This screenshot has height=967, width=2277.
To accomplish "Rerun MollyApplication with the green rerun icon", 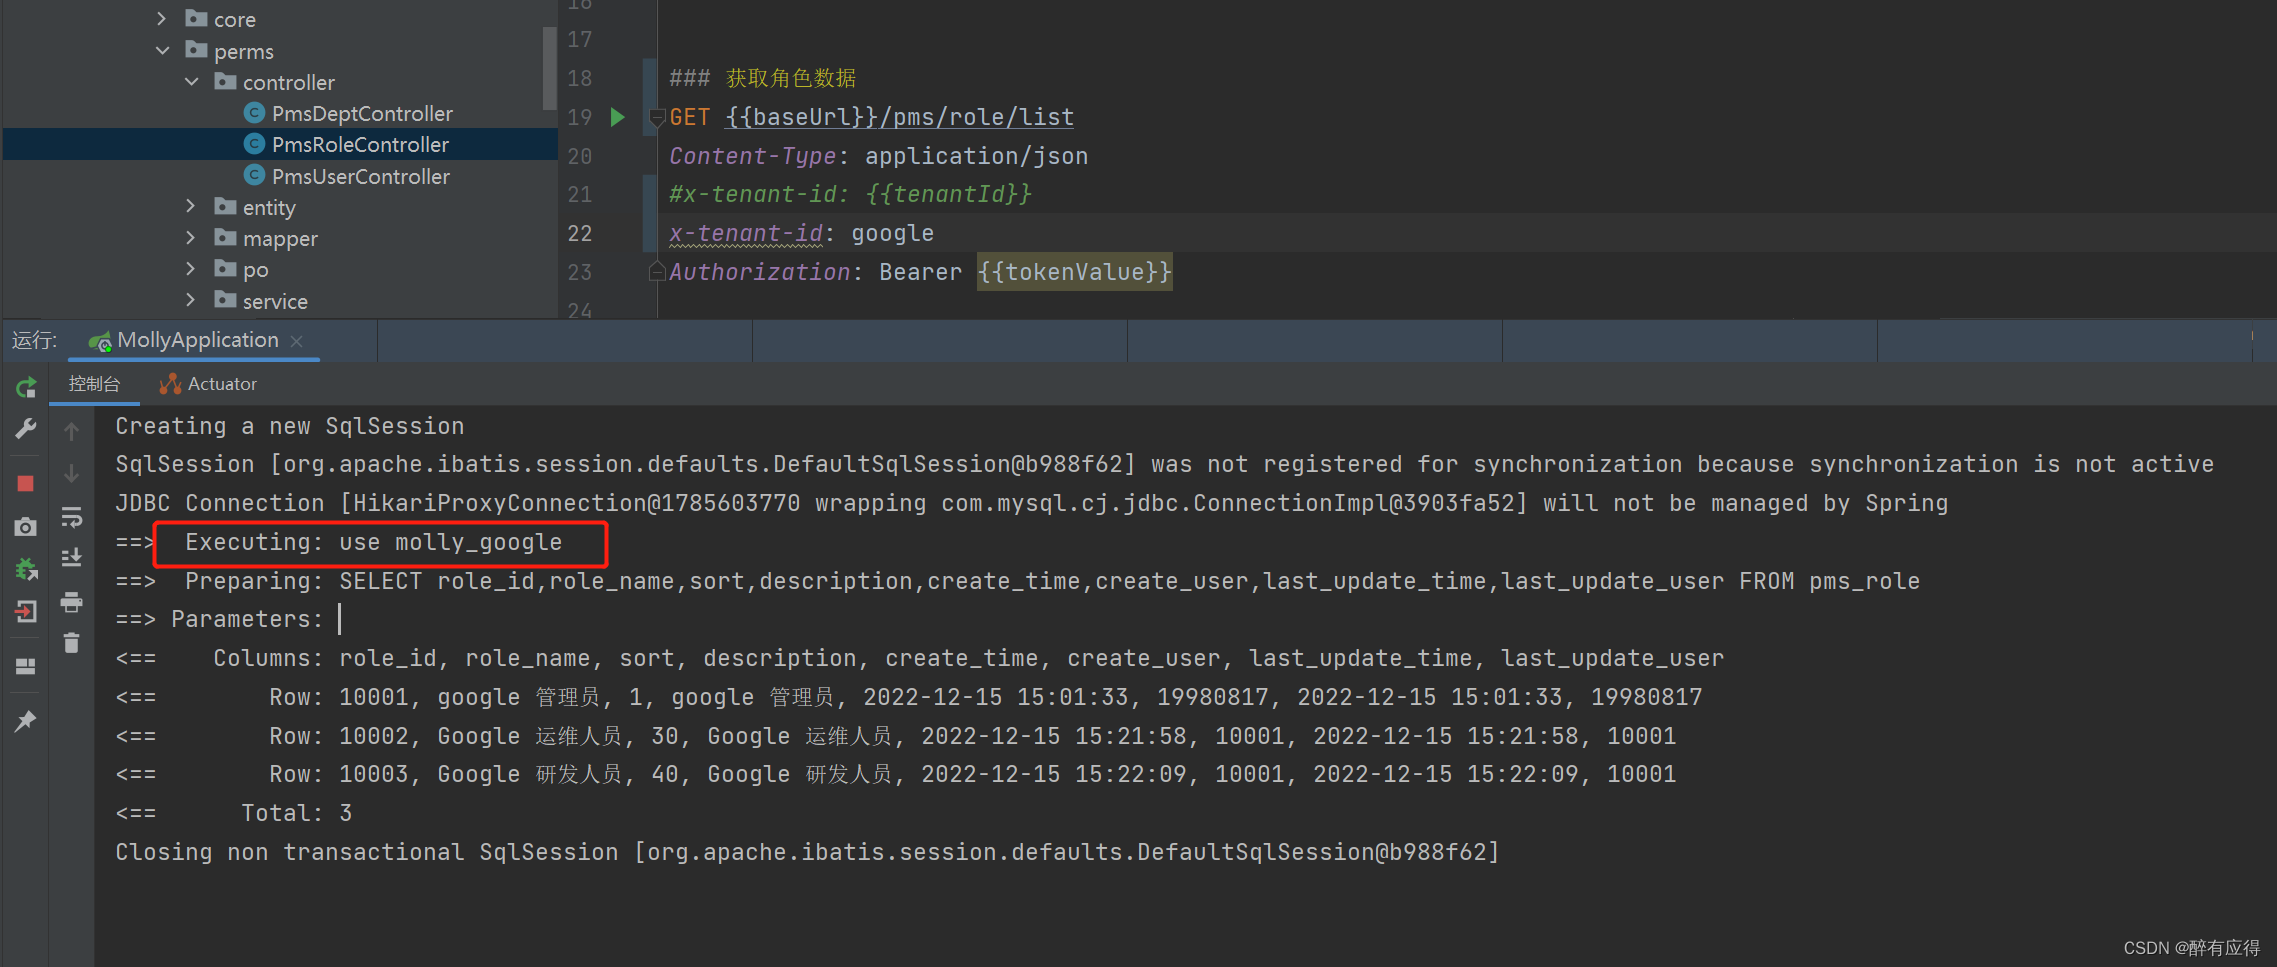I will [x=26, y=387].
